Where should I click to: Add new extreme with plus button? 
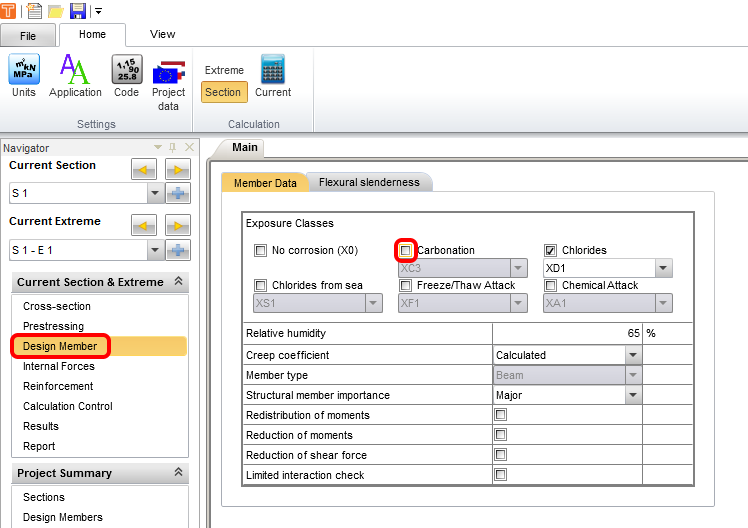(178, 250)
